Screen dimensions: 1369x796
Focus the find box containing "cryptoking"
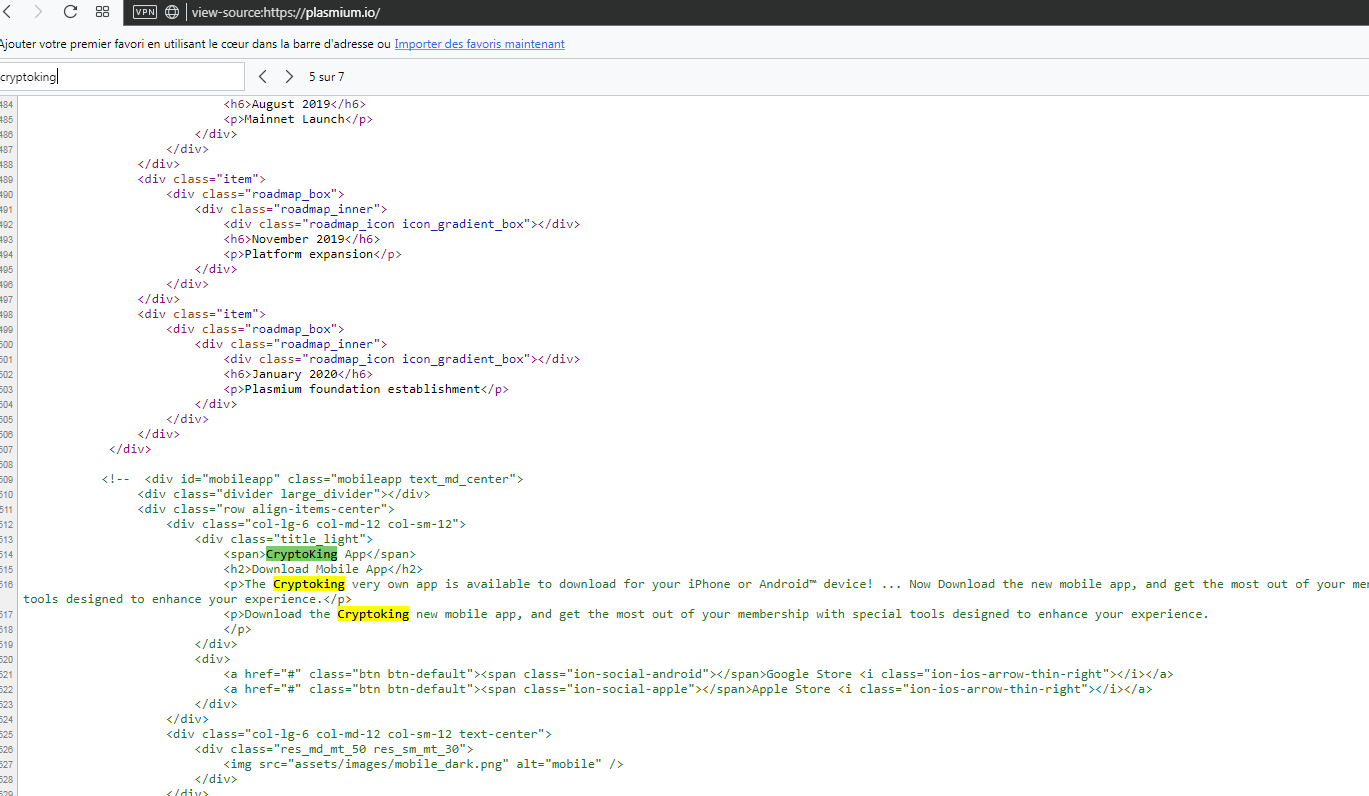point(121,77)
